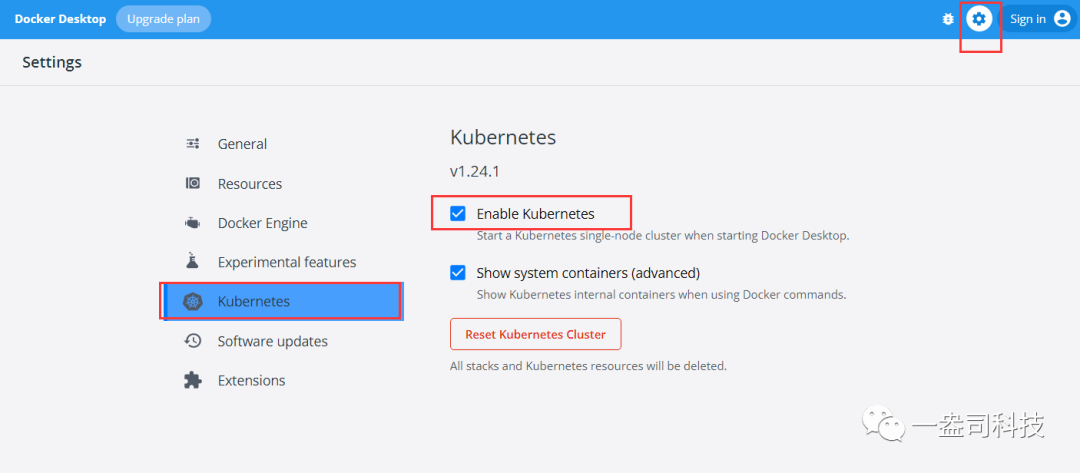The width and height of the screenshot is (1080, 473).
Task: Select Extensions in the settings sidebar
Action: pos(251,380)
